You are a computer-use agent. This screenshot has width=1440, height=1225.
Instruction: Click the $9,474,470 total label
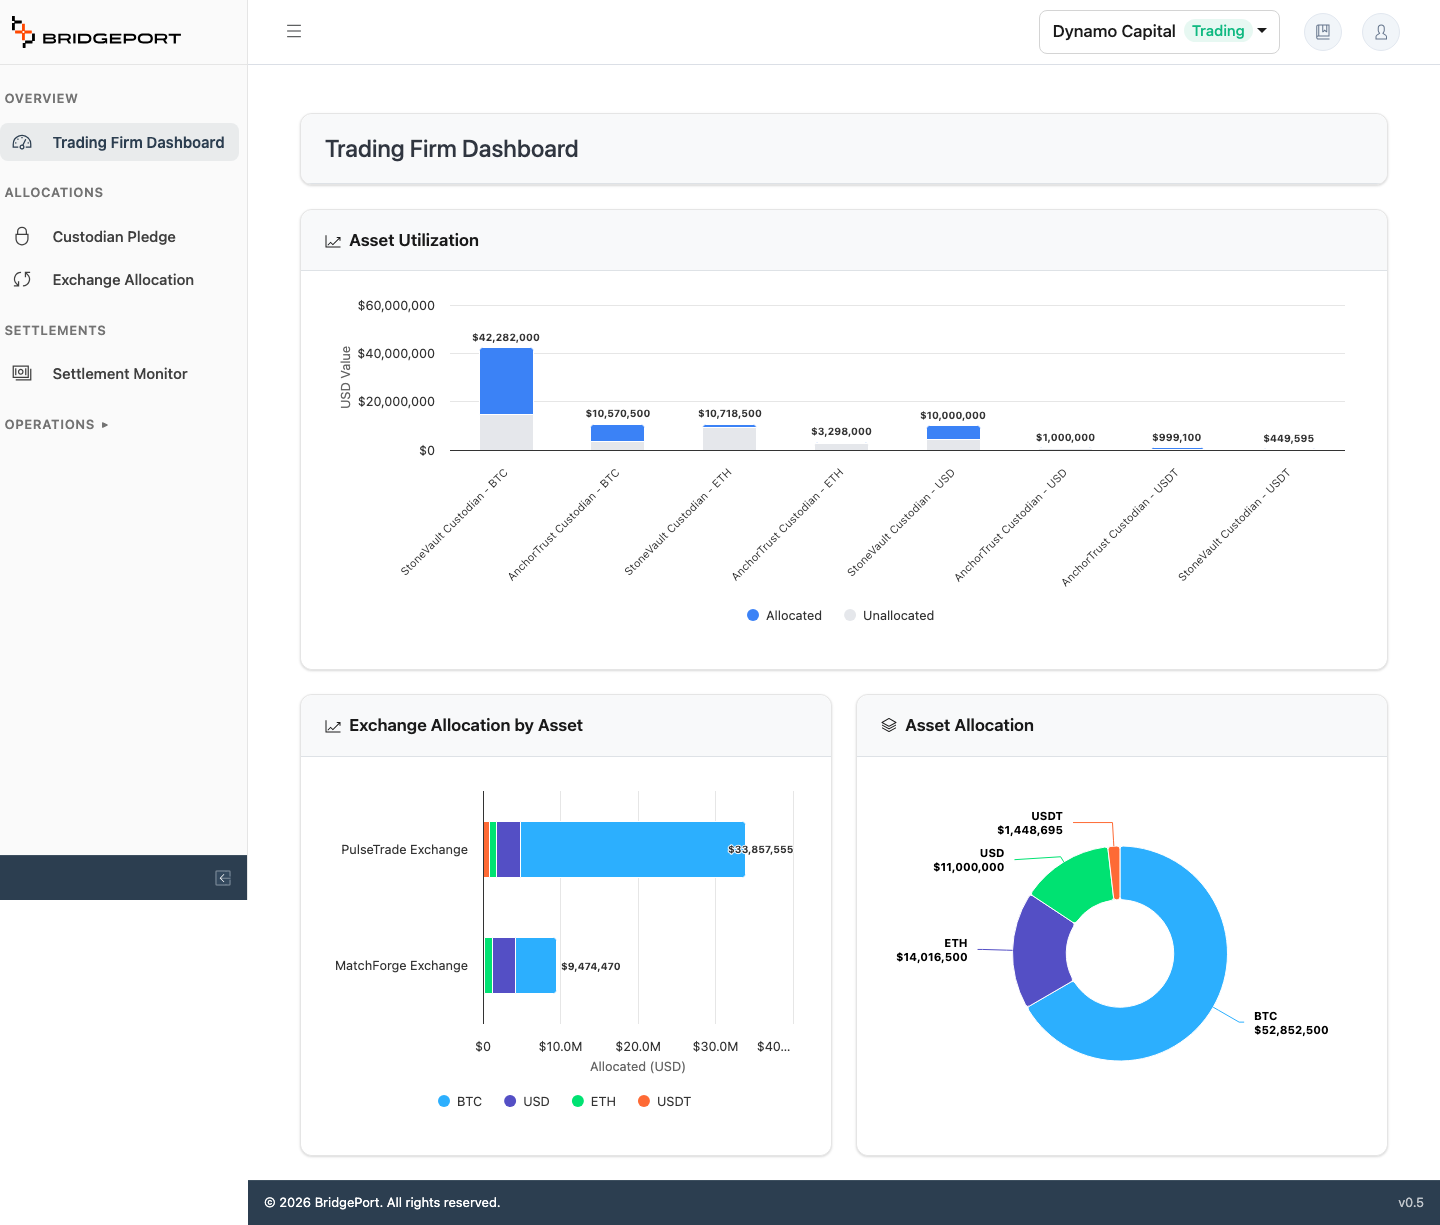click(x=591, y=967)
